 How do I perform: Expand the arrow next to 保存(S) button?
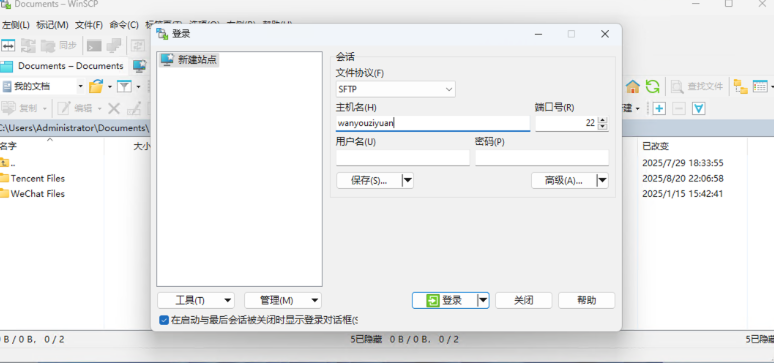click(408, 180)
